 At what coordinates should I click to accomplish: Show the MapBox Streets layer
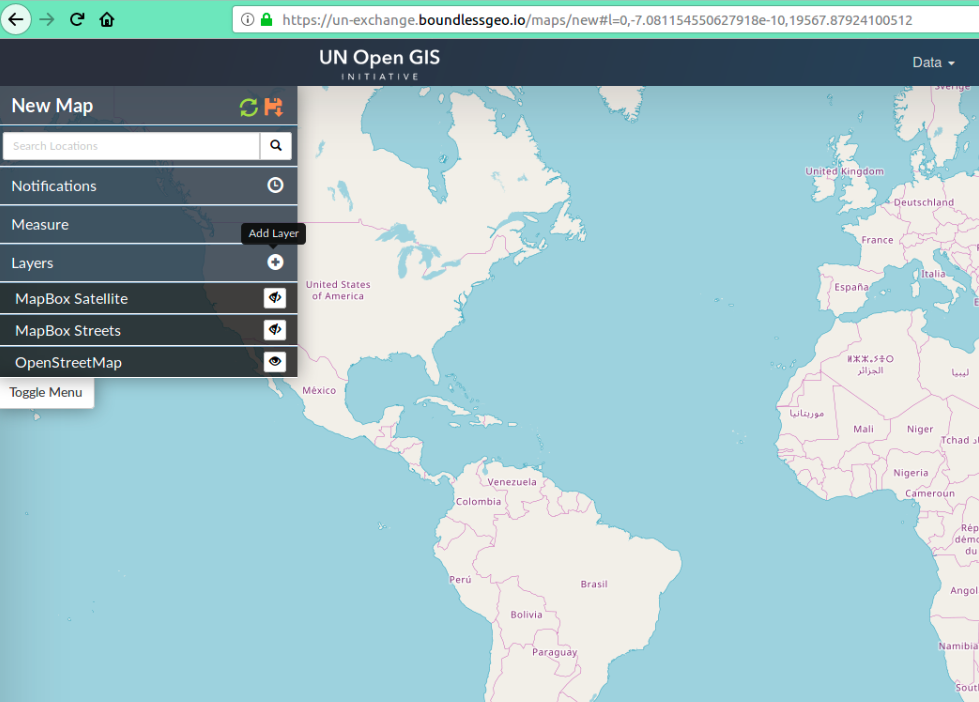tap(275, 330)
